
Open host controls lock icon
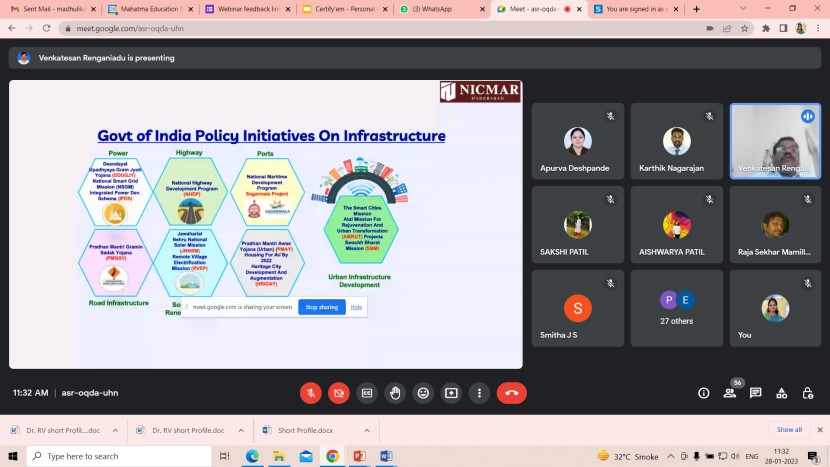coord(807,393)
